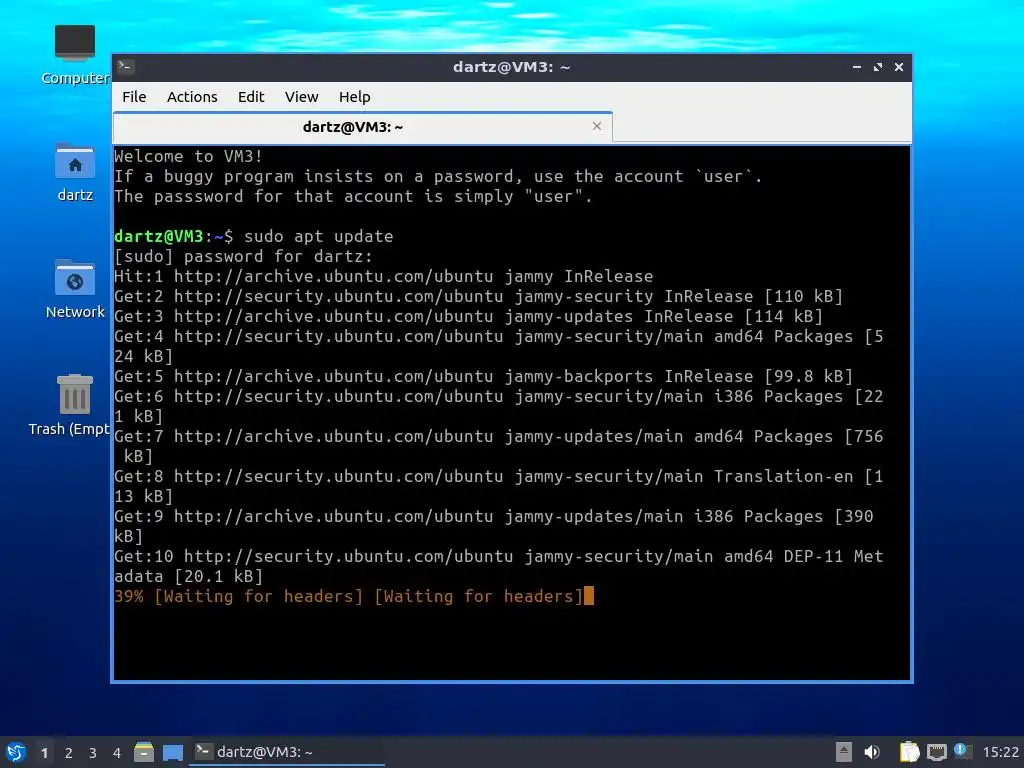Viewport: 1024px width, 768px height.
Task: Click the '39% [Waiting for headers]' progress line
Action: [353, 596]
